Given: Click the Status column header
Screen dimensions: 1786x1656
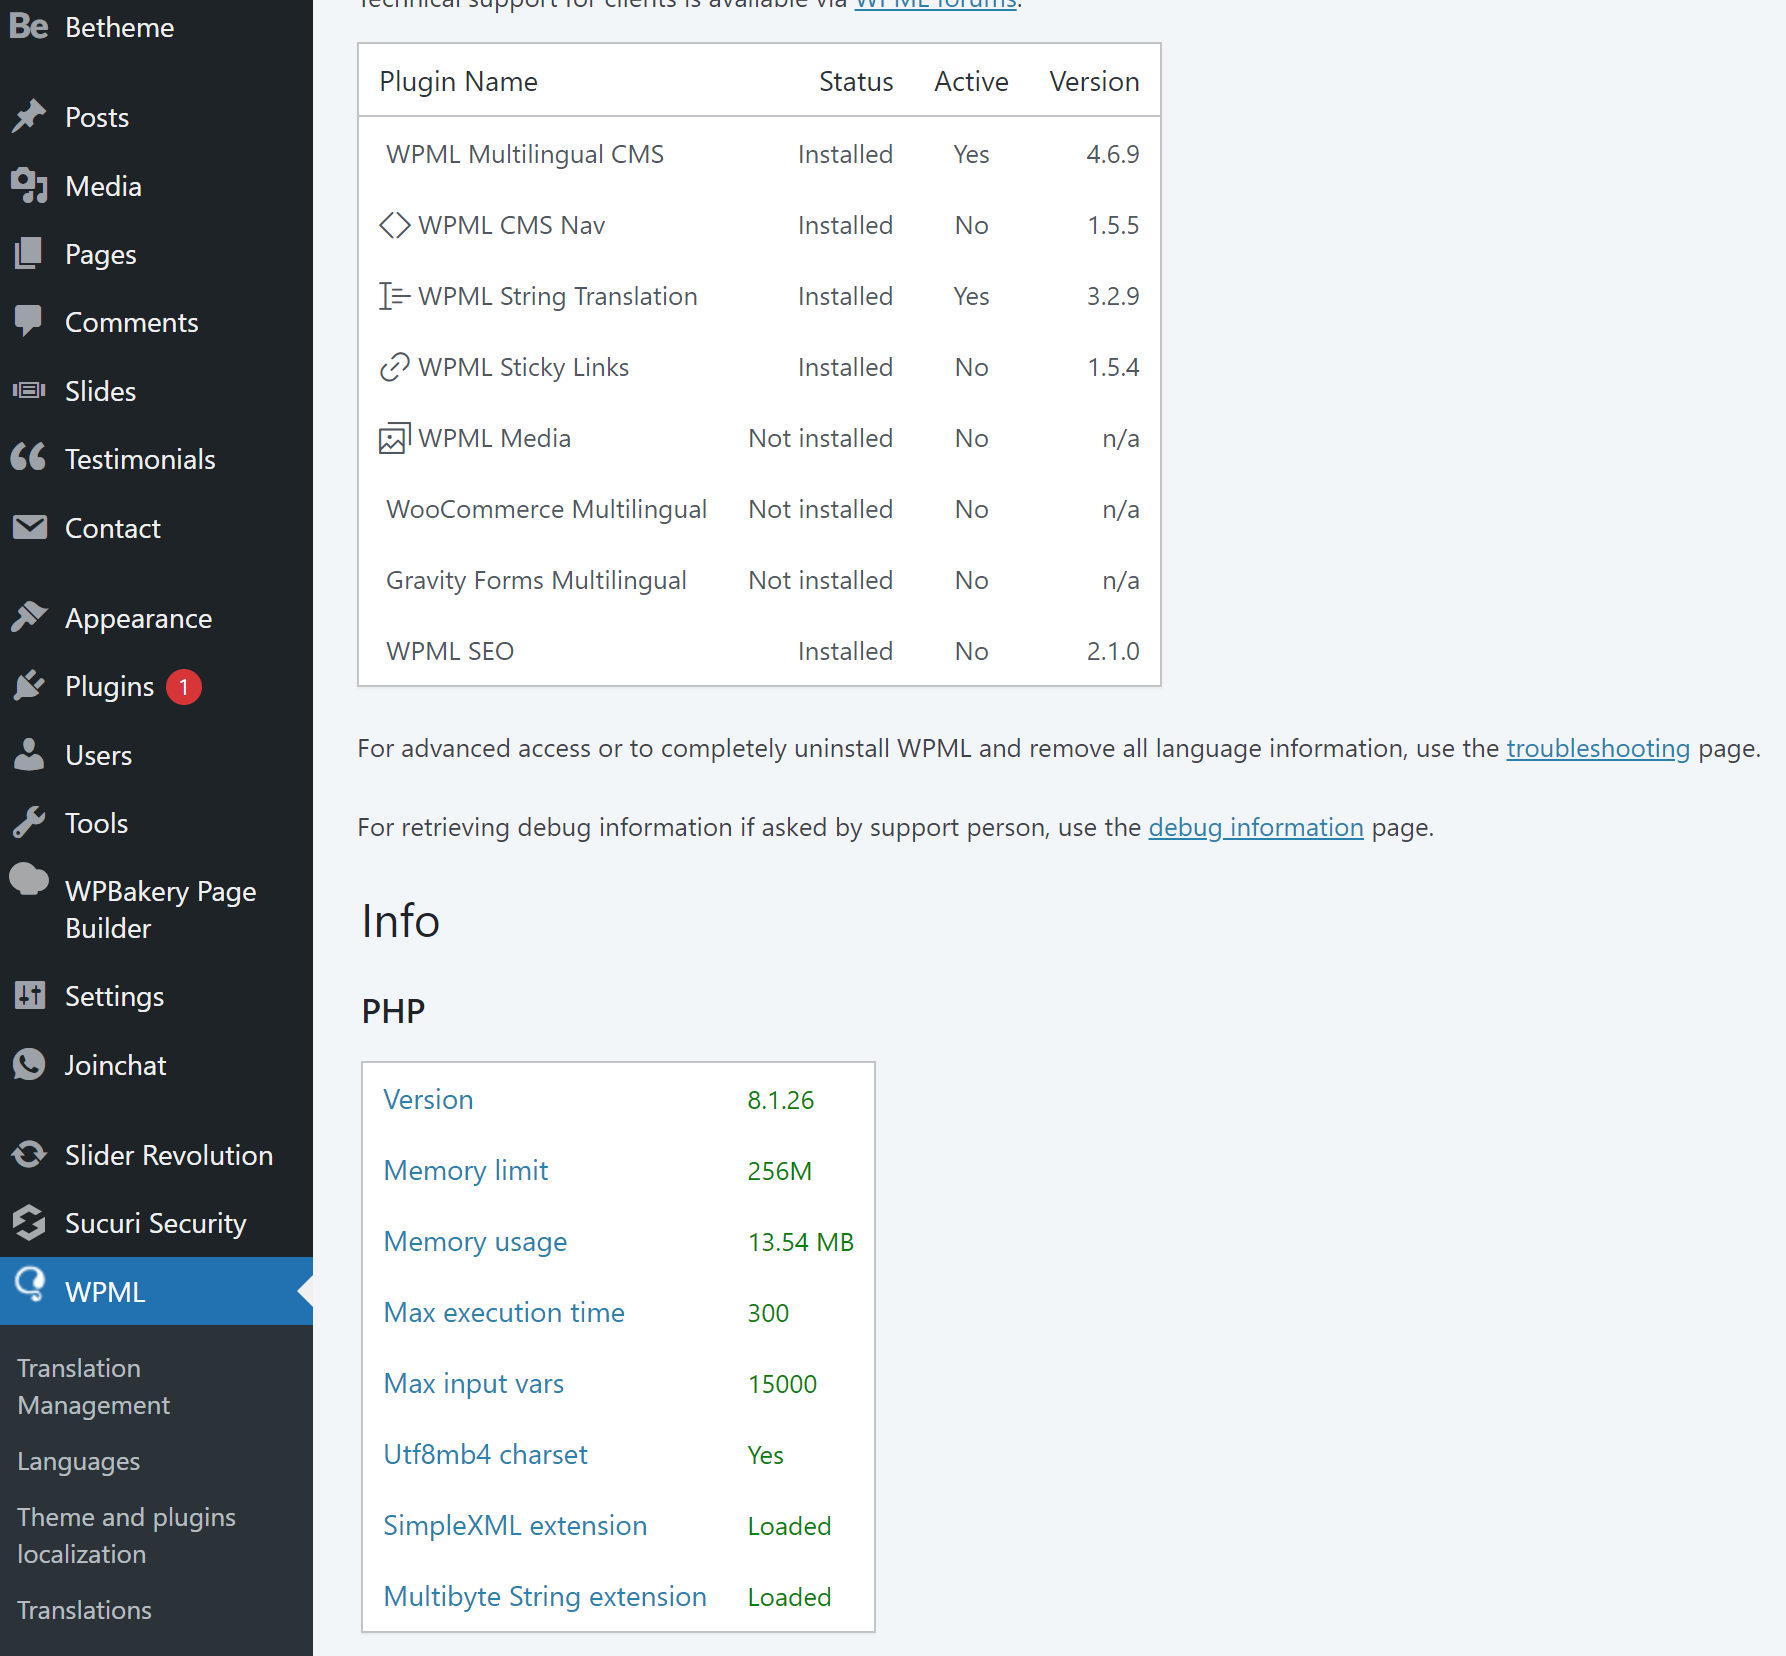Looking at the screenshot, I should (x=856, y=81).
